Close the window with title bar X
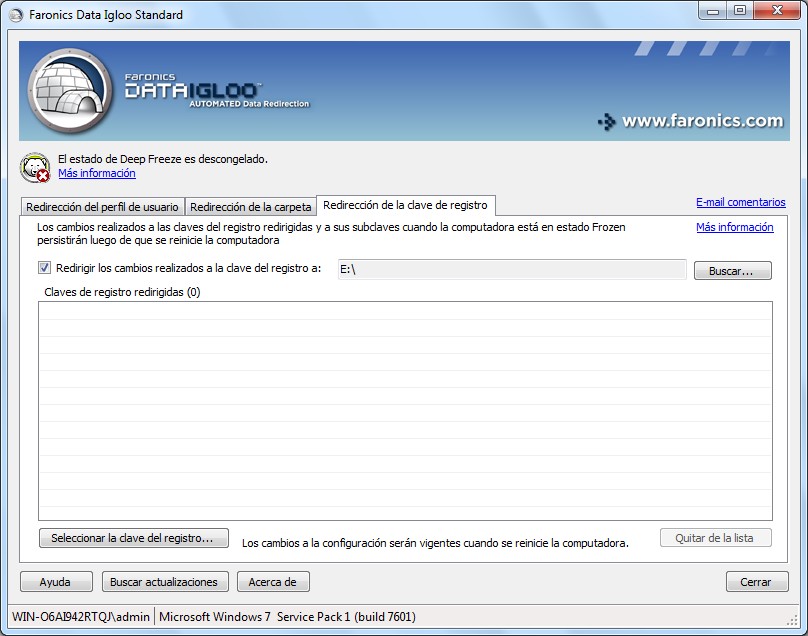808x636 pixels. (777, 10)
